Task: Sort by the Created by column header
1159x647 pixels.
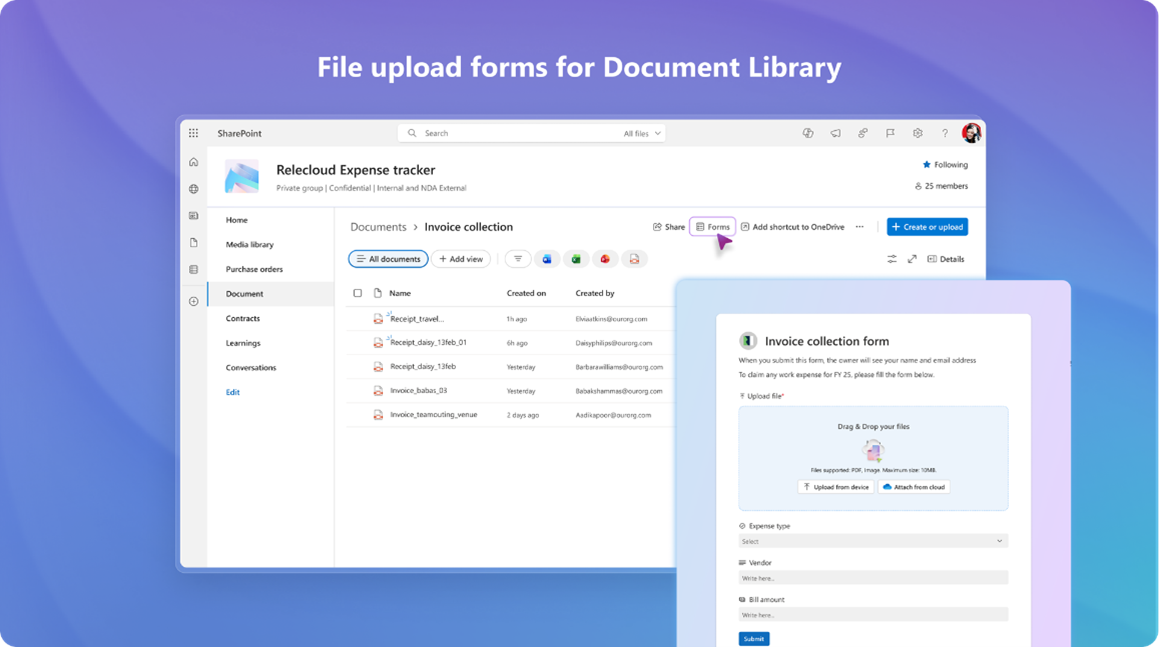Action: 595,293
